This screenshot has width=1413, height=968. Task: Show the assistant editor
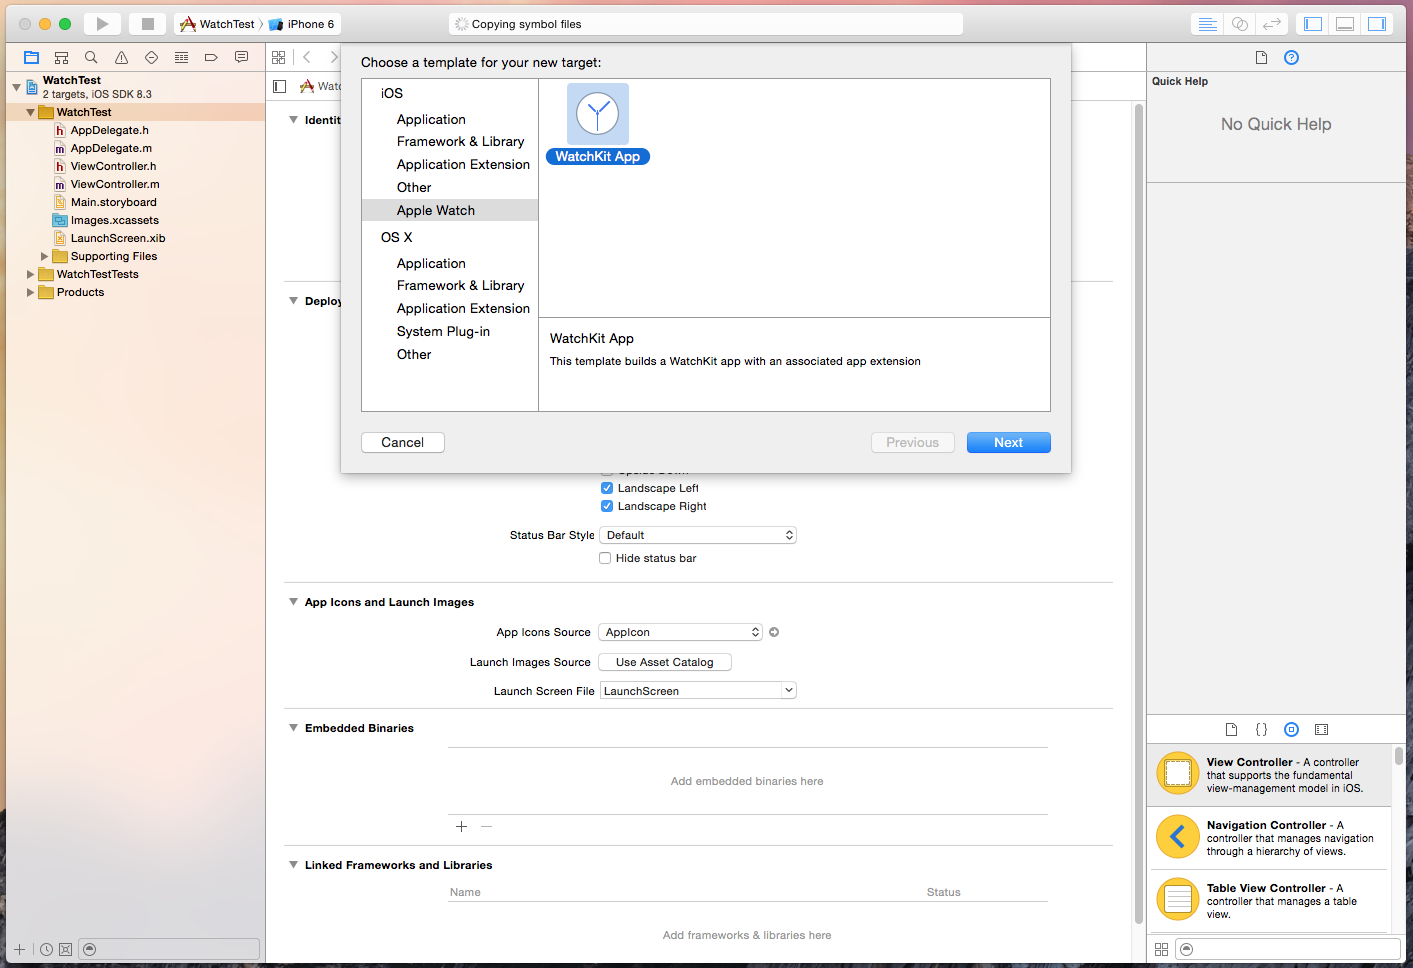click(x=1240, y=24)
